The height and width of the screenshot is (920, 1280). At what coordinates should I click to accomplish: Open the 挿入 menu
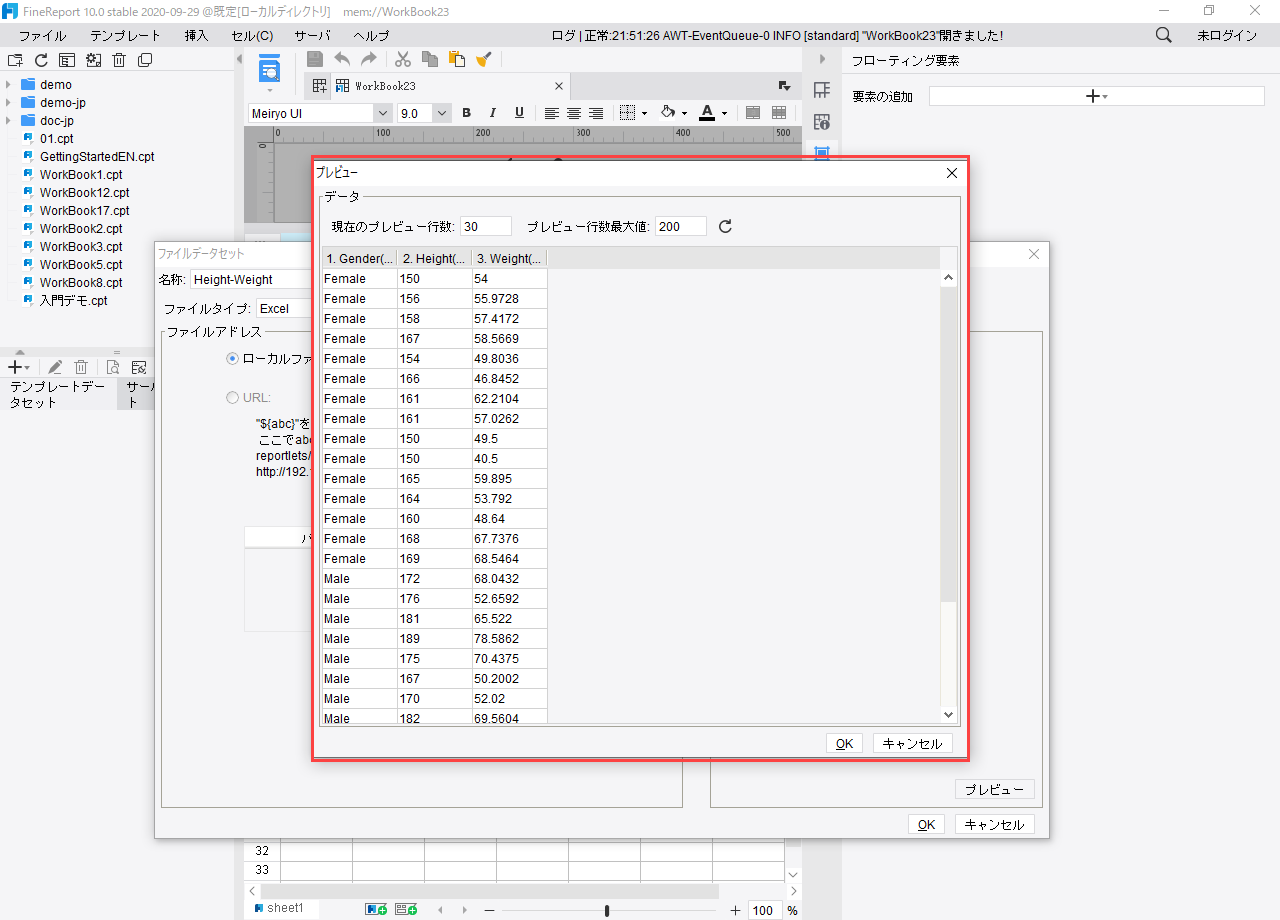tap(197, 35)
